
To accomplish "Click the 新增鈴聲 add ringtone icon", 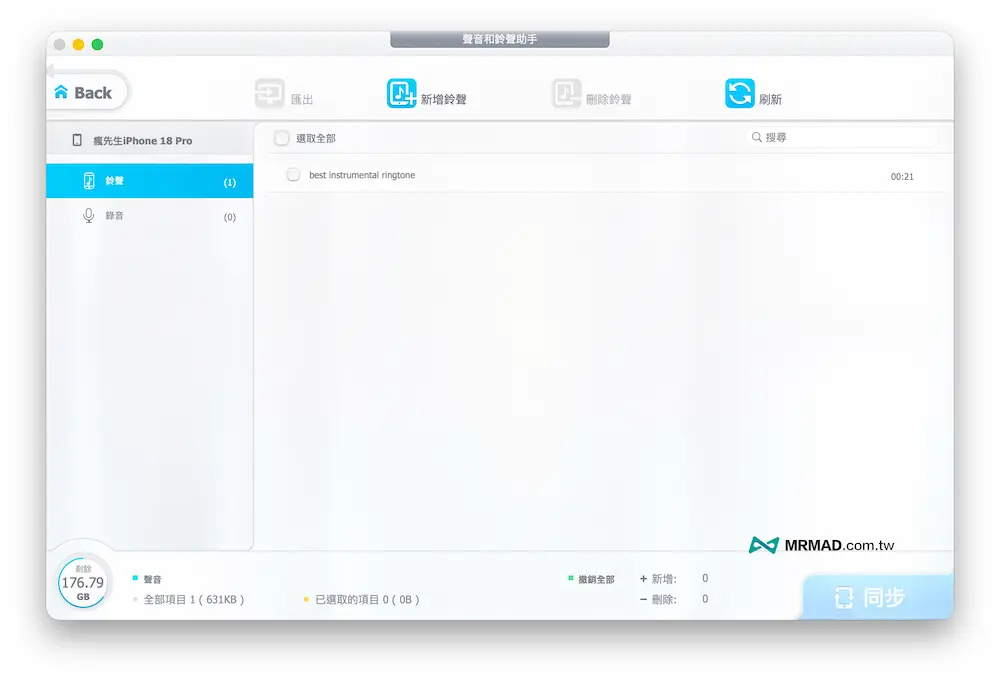I will pyautogui.click(x=402, y=94).
